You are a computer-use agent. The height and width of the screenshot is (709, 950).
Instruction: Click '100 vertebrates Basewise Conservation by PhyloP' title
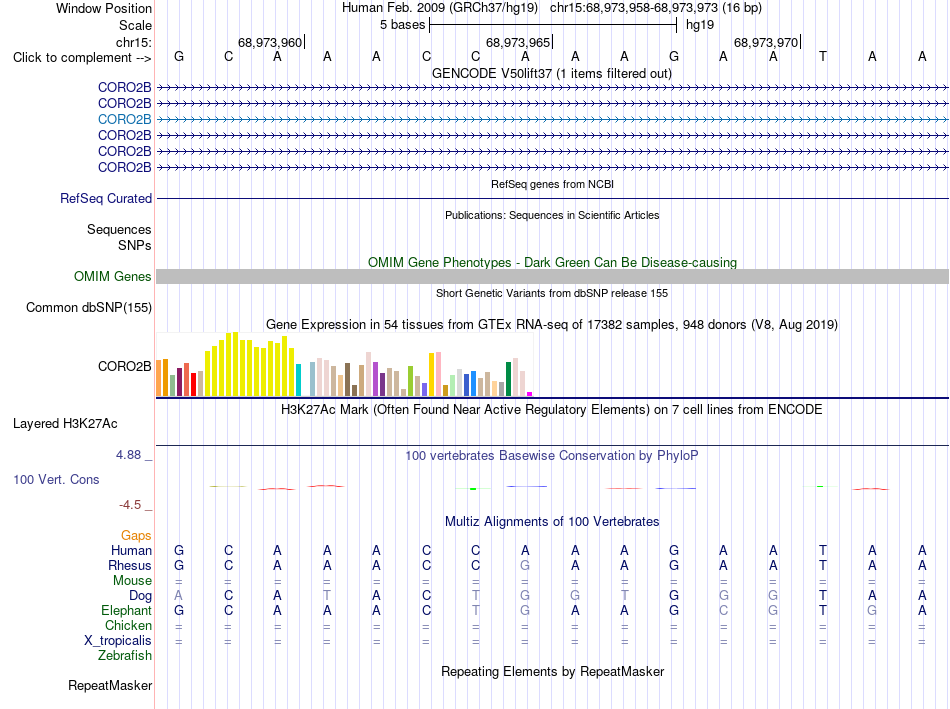click(552, 456)
